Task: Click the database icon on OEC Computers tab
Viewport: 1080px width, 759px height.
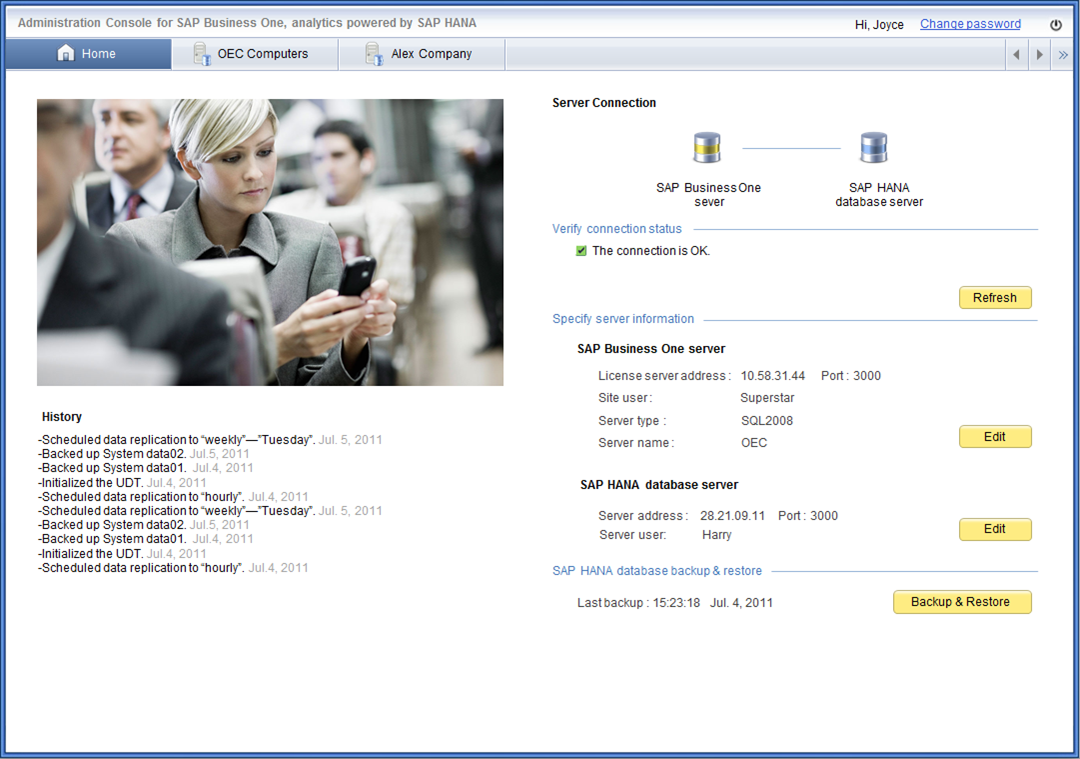Action: tap(200, 53)
